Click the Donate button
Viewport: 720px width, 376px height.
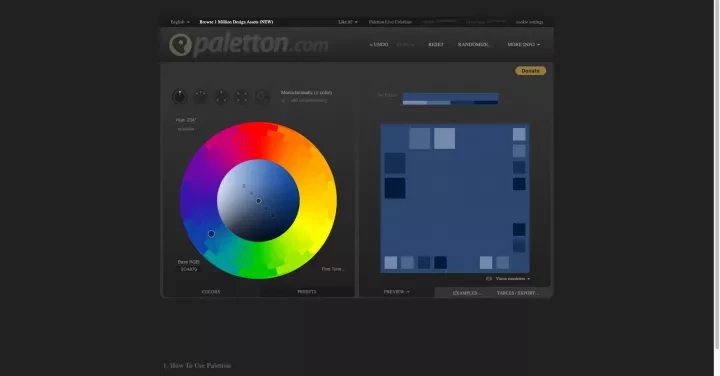(530, 71)
